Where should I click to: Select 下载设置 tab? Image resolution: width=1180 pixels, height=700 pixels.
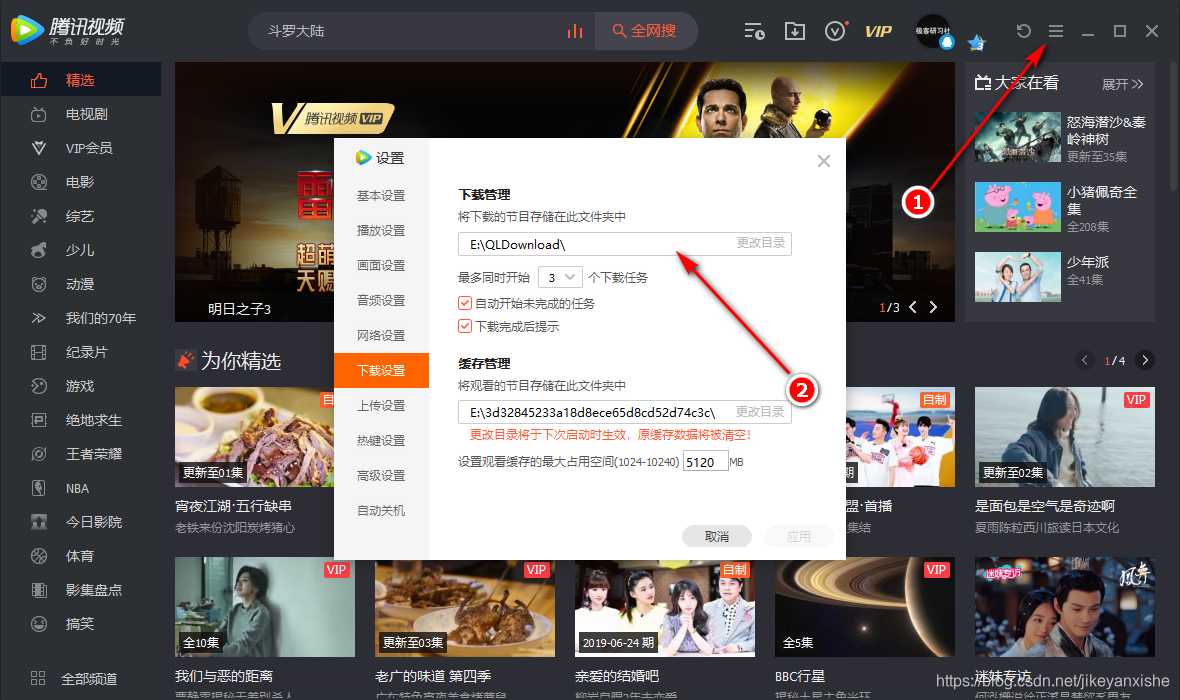coord(381,370)
